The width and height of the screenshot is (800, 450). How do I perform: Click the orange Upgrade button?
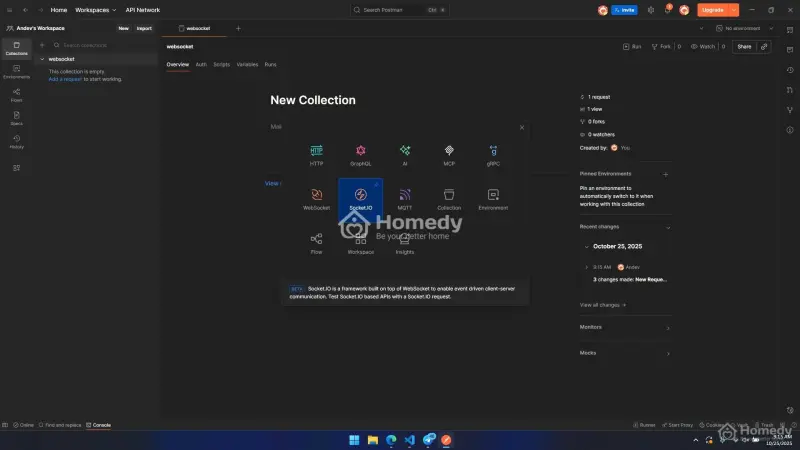click(x=713, y=10)
